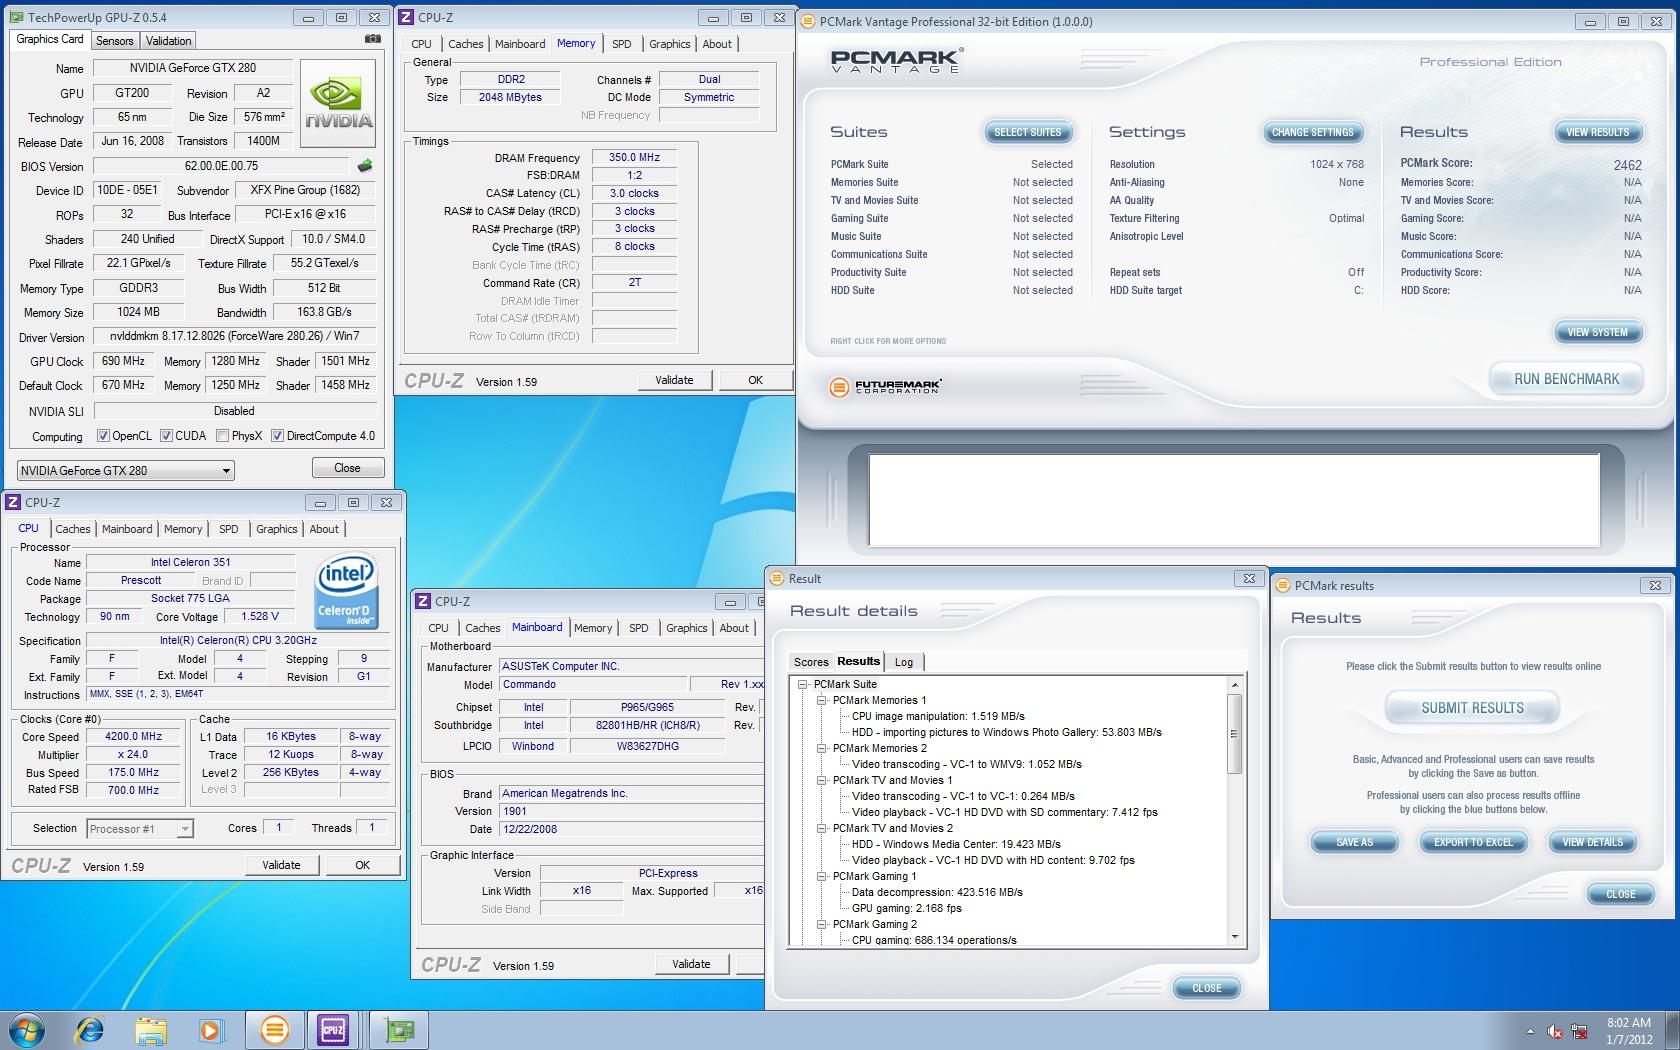The height and width of the screenshot is (1050, 1680).
Task: Click the SELECT SUITES button
Action: [1027, 132]
